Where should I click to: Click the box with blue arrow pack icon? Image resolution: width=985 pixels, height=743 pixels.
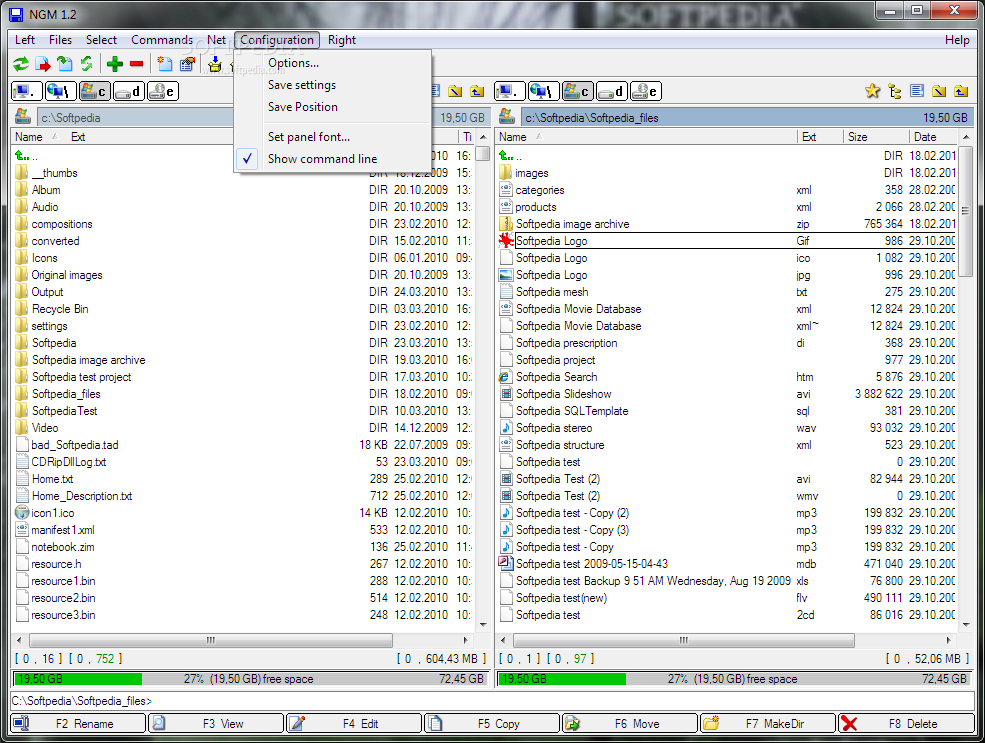coord(215,64)
